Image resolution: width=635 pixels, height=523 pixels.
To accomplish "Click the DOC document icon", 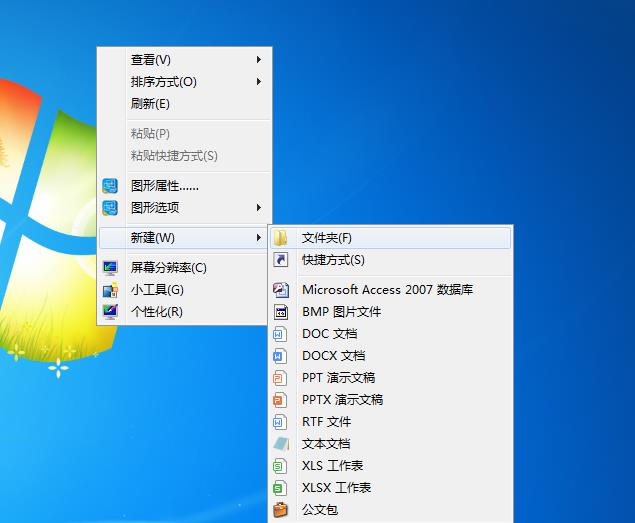I will (x=280, y=334).
